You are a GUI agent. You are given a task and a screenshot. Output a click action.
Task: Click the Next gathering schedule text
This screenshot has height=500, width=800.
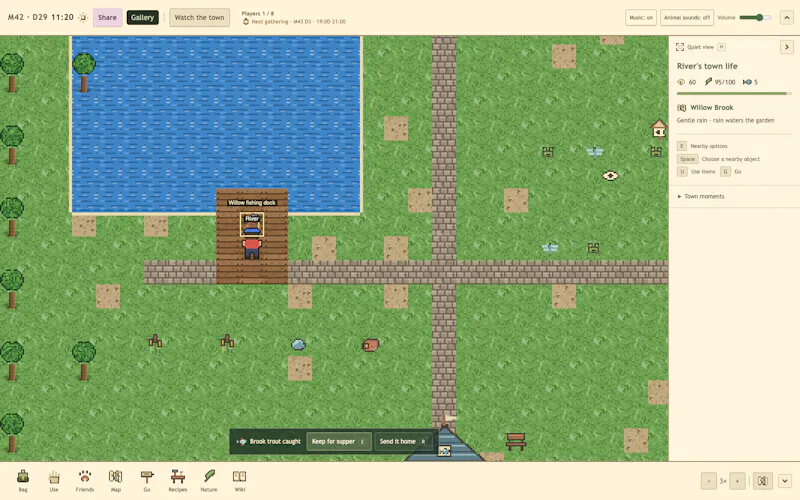pos(298,21)
